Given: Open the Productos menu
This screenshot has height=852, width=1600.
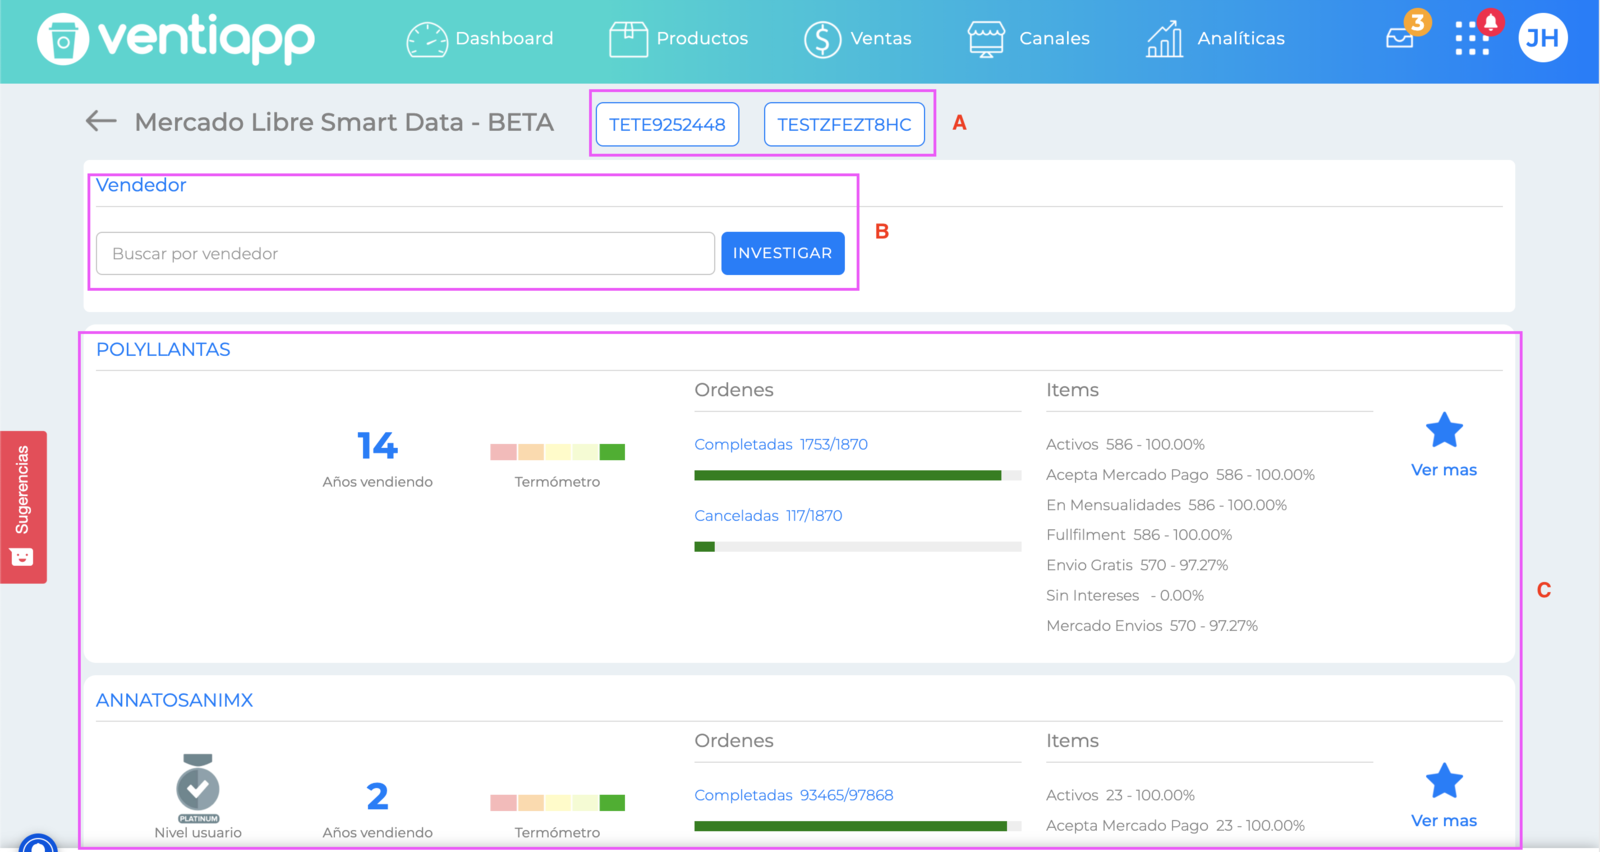Looking at the screenshot, I should coord(679,39).
